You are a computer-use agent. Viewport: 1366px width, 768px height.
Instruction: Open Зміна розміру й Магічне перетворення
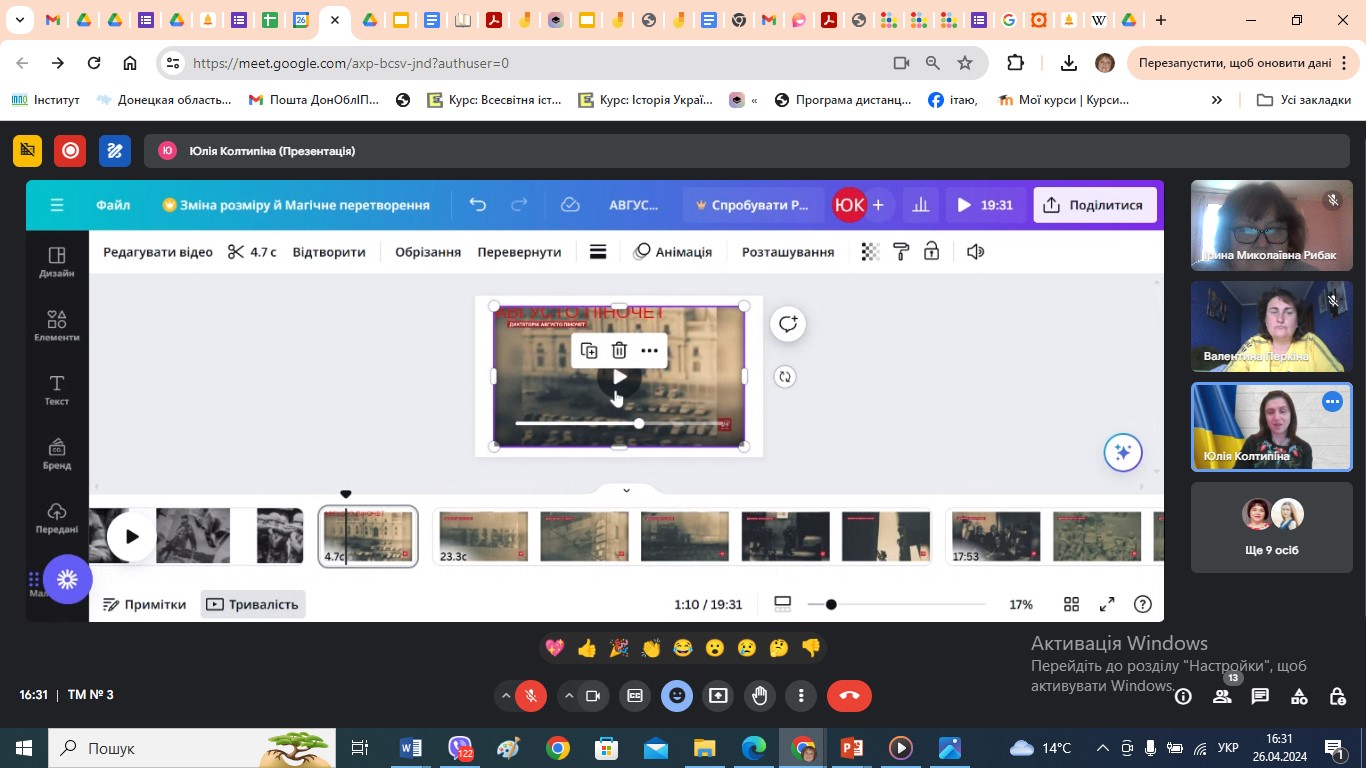(296, 205)
